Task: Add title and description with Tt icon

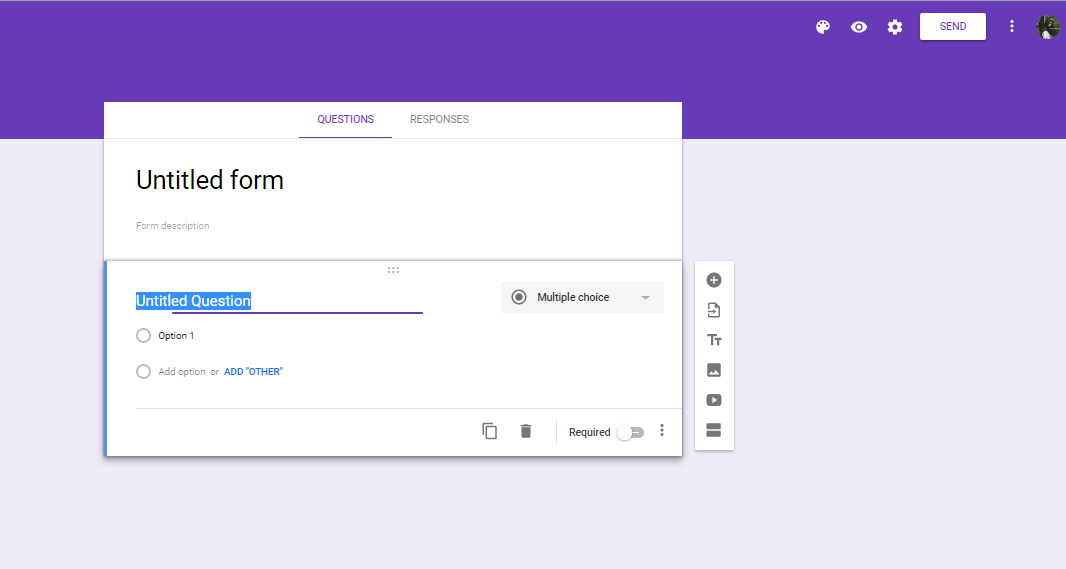Action: click(x=714, y=340)
